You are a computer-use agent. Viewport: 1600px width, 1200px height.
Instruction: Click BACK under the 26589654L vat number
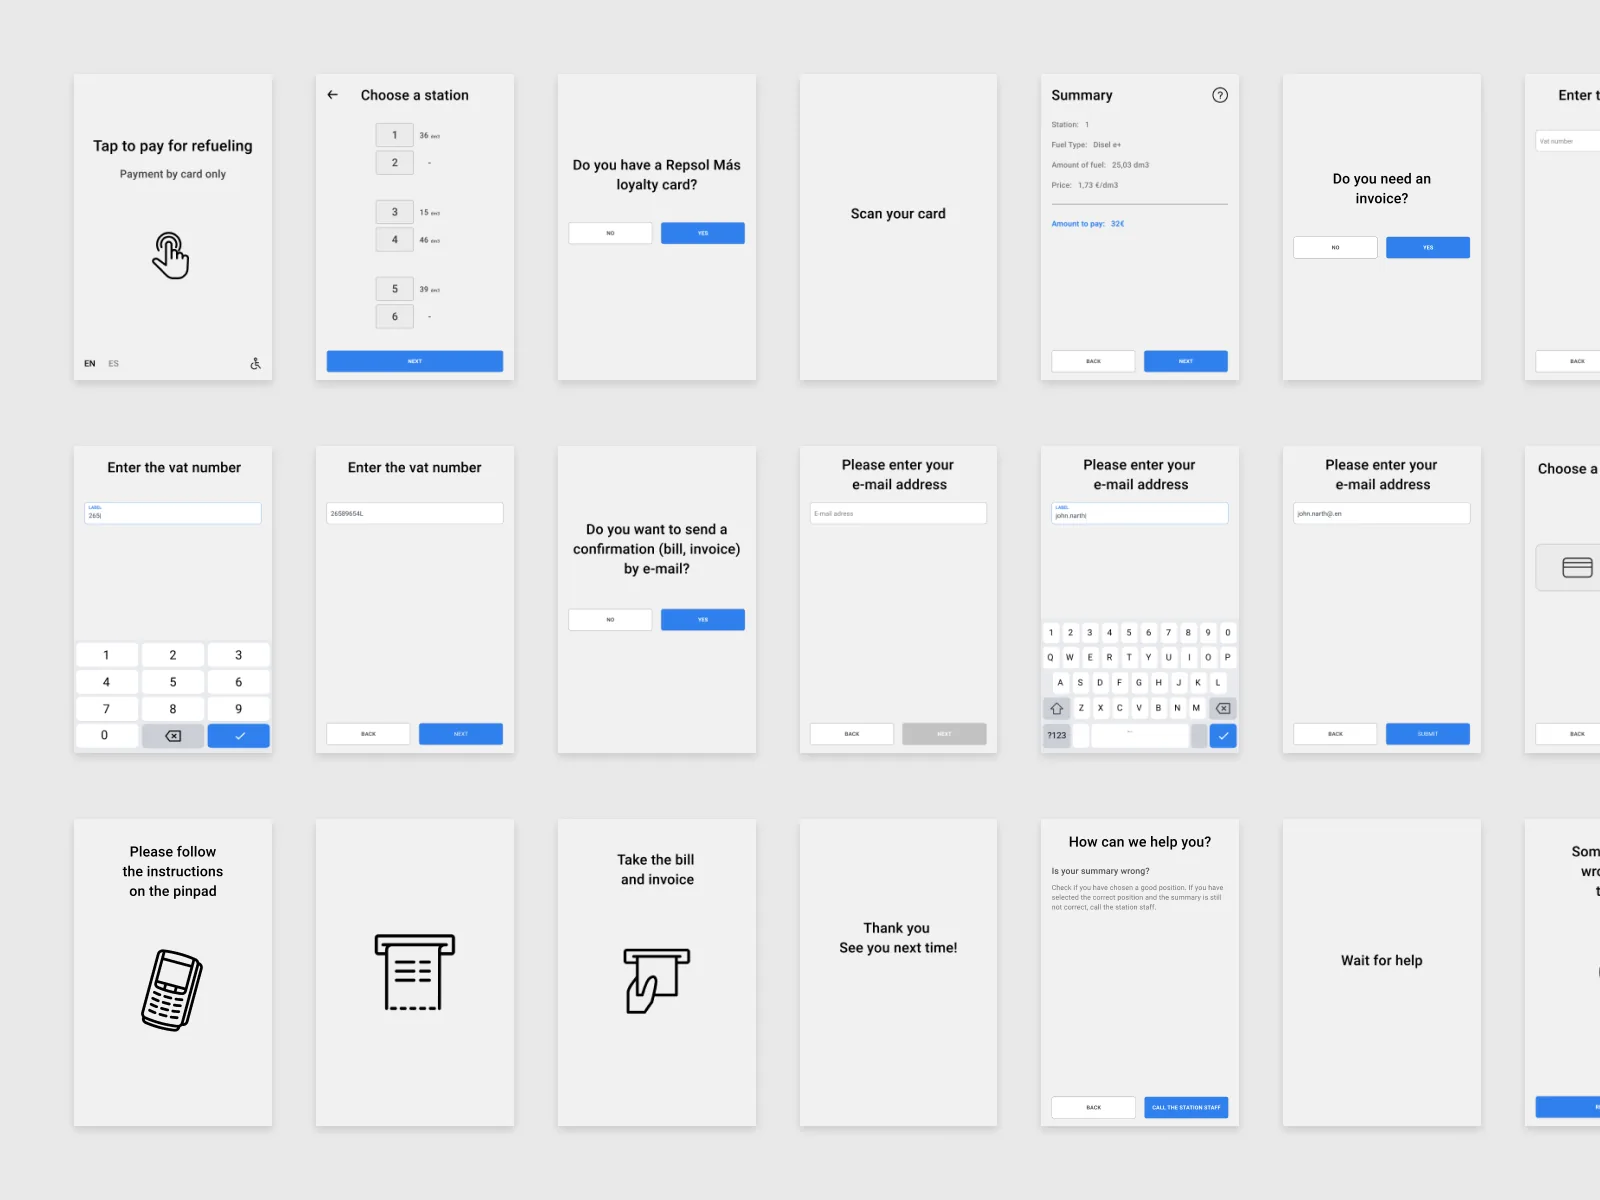click(369, 734)
